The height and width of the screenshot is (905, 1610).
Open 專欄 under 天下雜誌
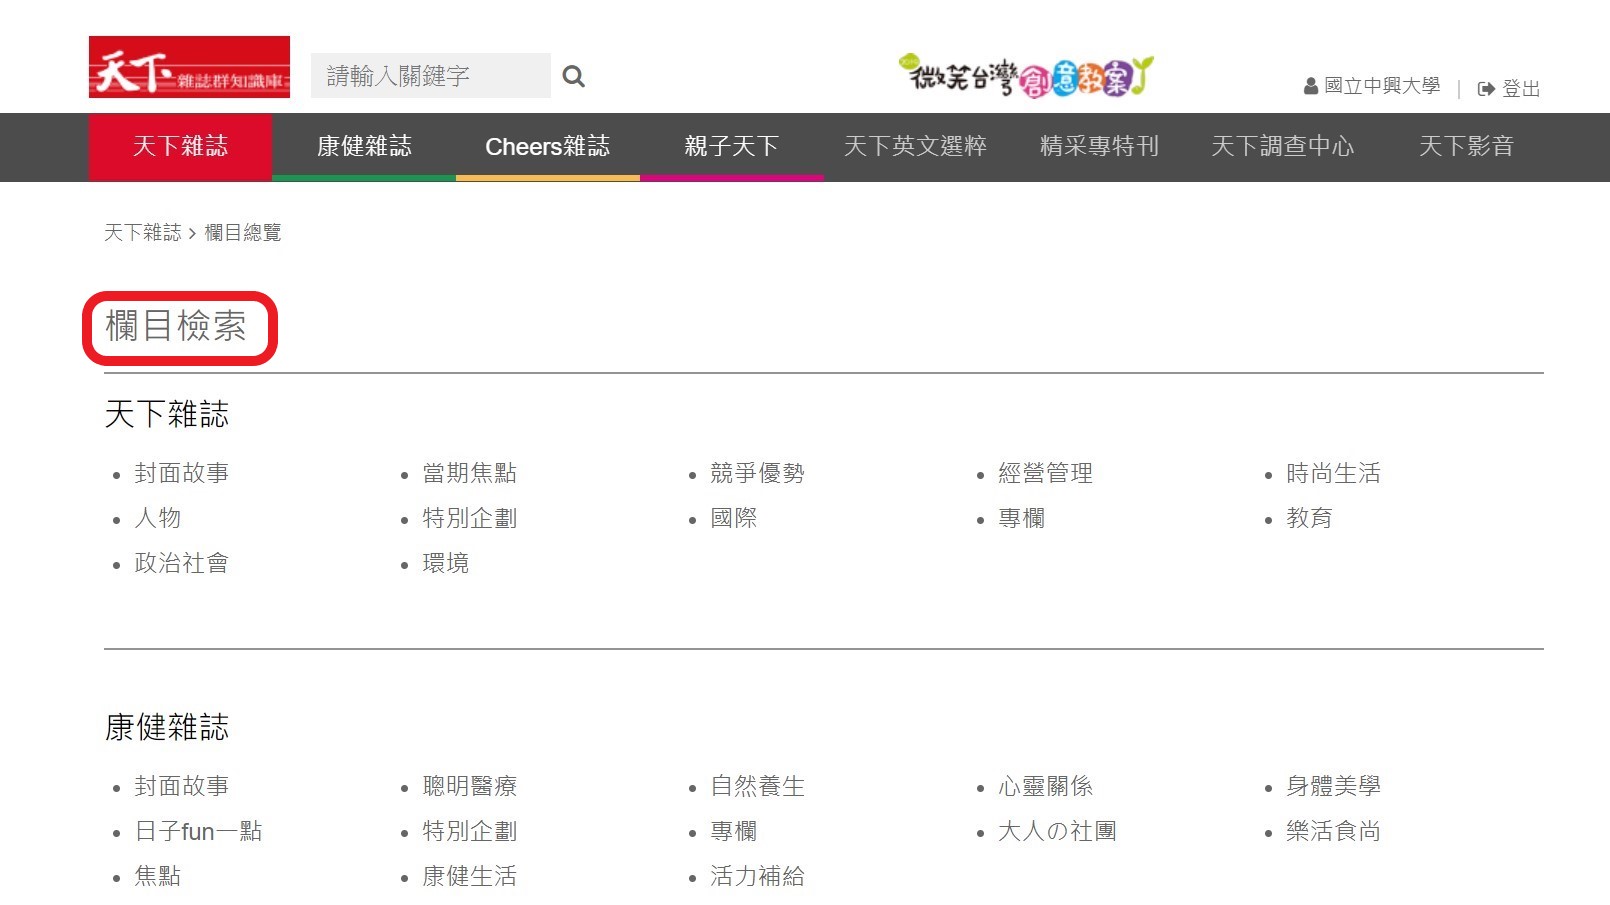coord(1022,518)
